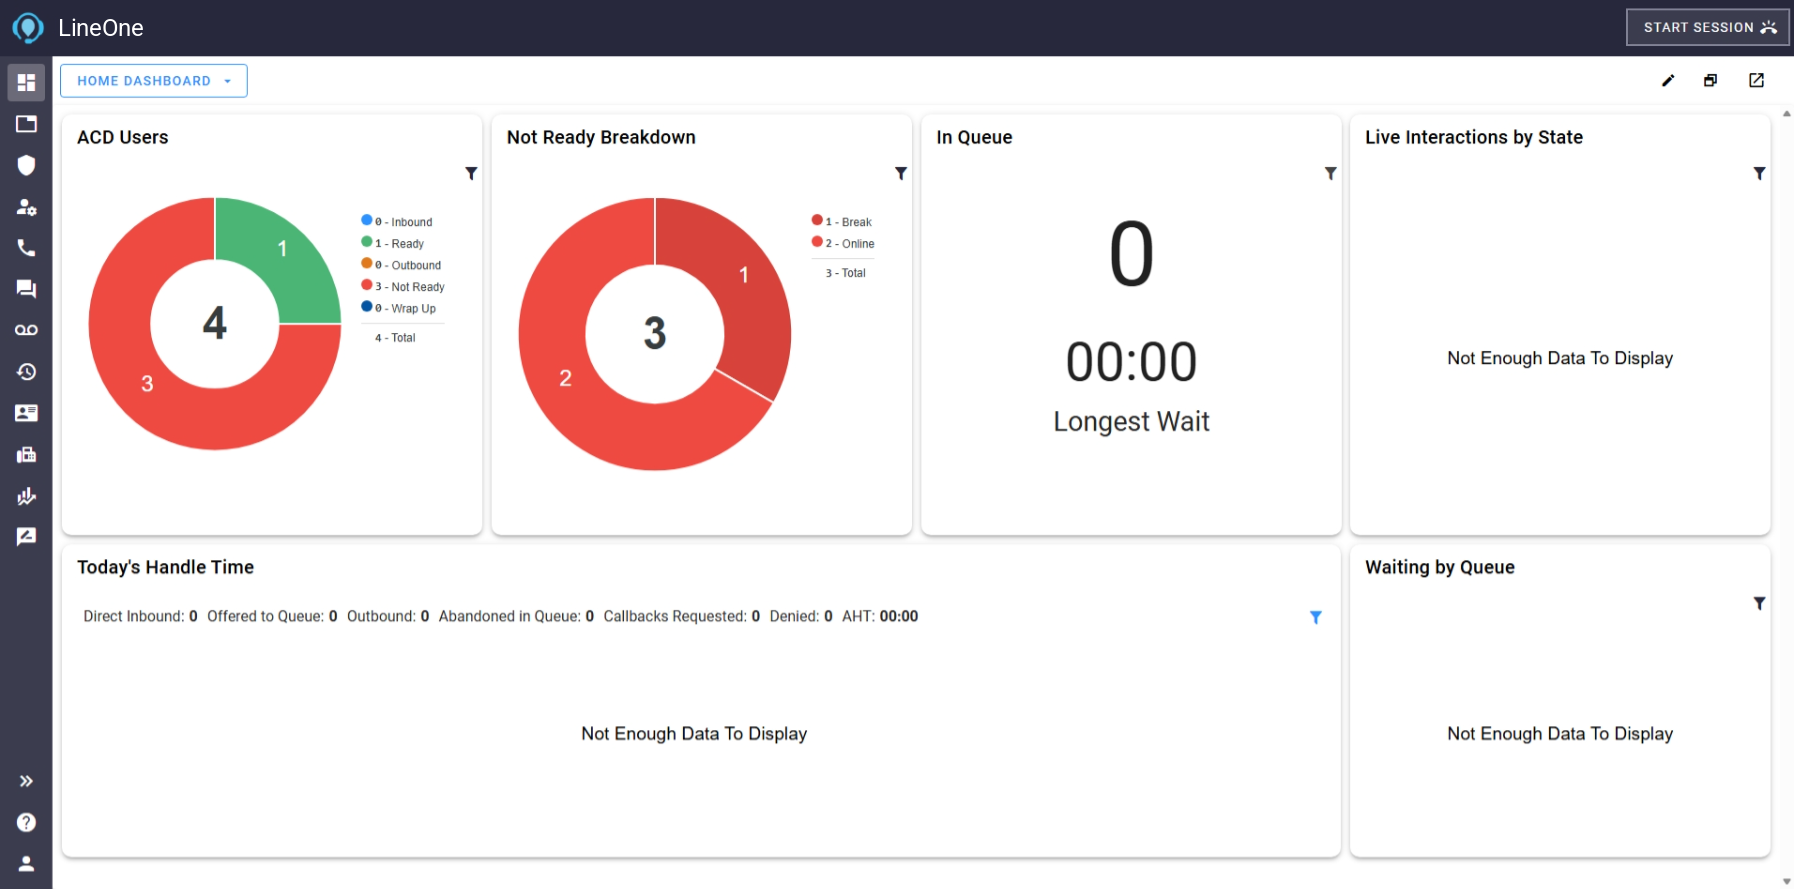The height and width of the screenshot is (889, 1794).
Task: Click the Online segment in Not Ready Breakdown chart
Action: 565,378
